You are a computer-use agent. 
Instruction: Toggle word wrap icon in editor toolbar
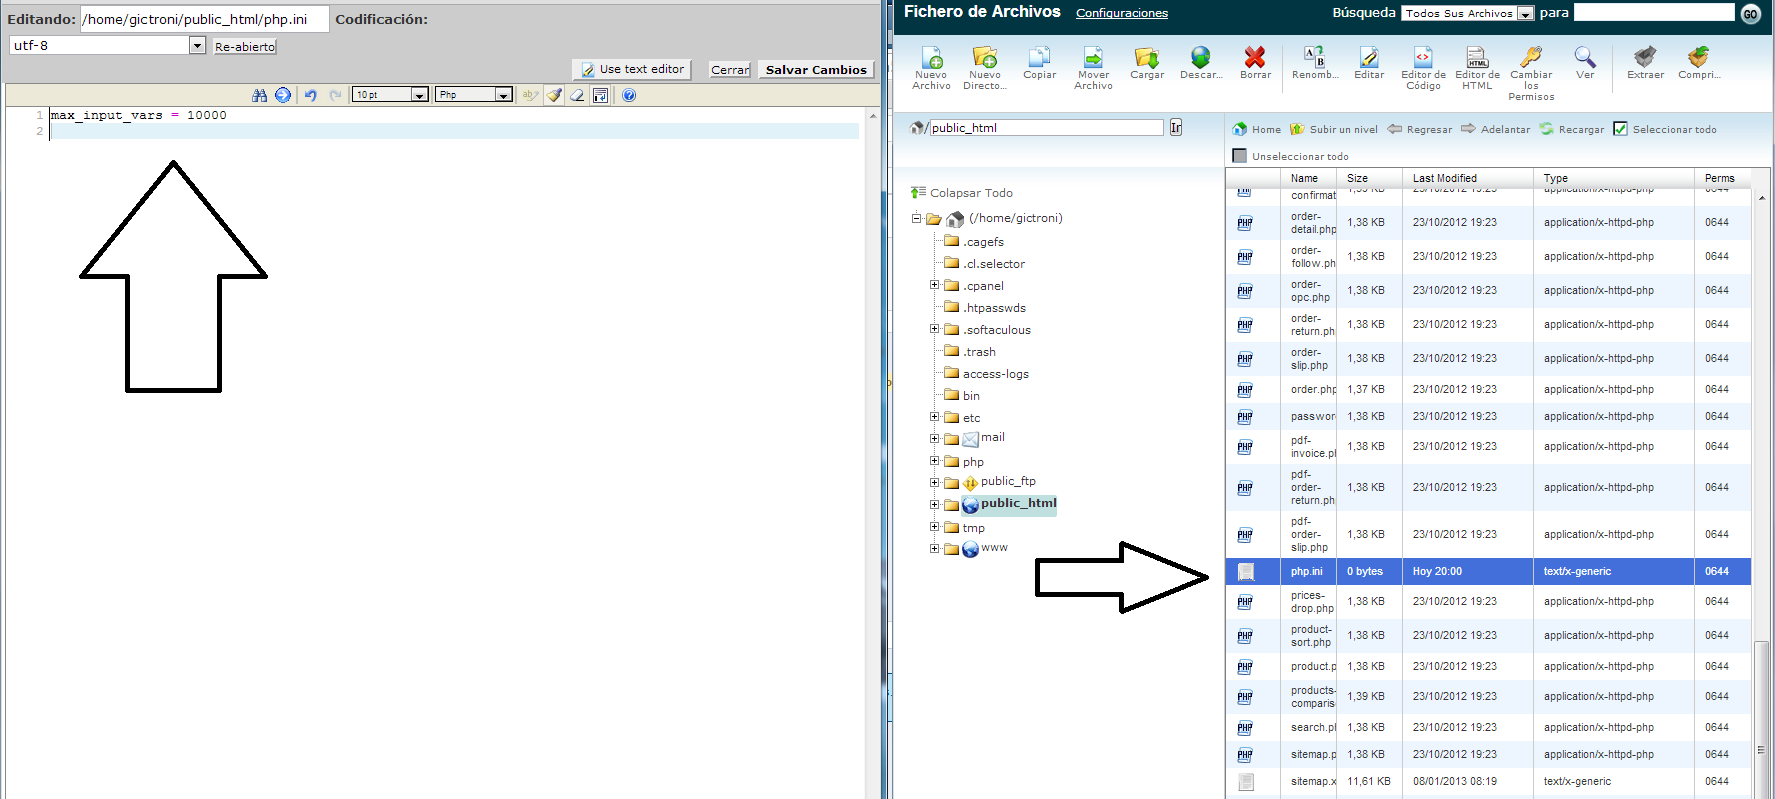coord(600,95)
